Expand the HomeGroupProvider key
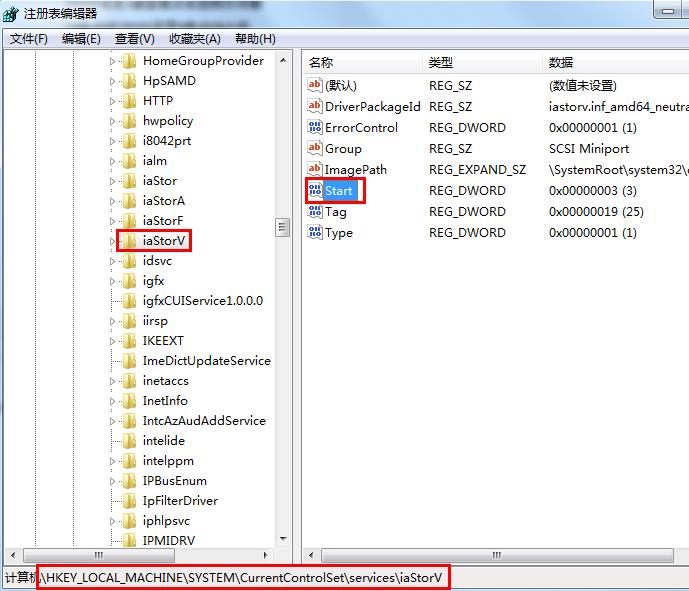689x591 pixels. (112, 61)
